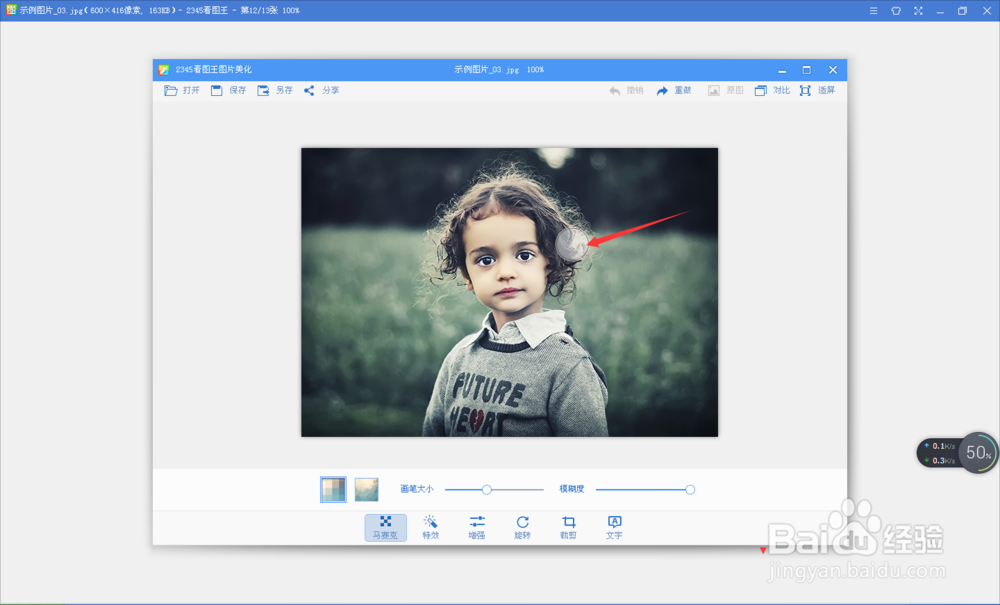The height and width of the screenshot is (605, 1000).
Task: Undo with the 撤销 button
Action: (x=626, y=91)
